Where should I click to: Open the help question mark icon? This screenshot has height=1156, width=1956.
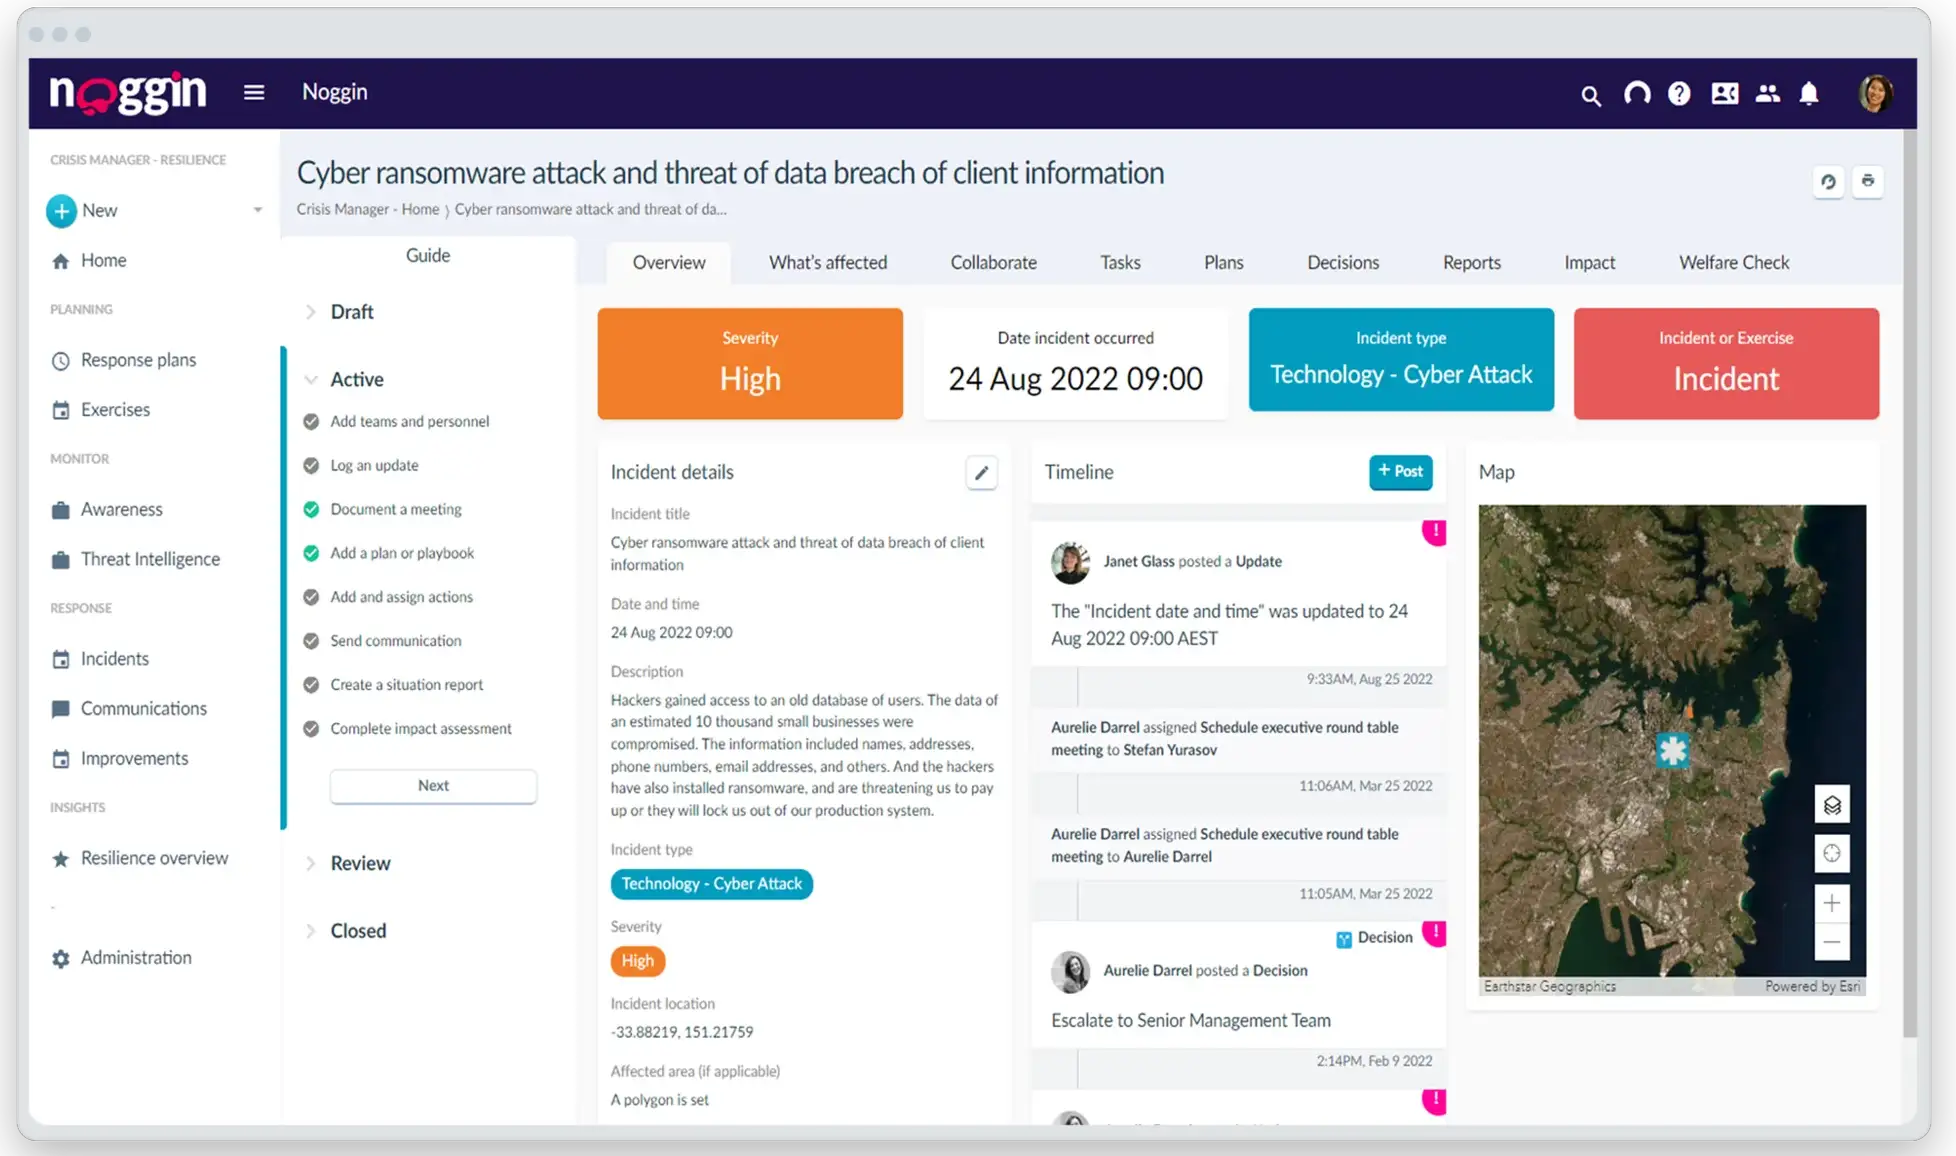tap(1679, 93)
